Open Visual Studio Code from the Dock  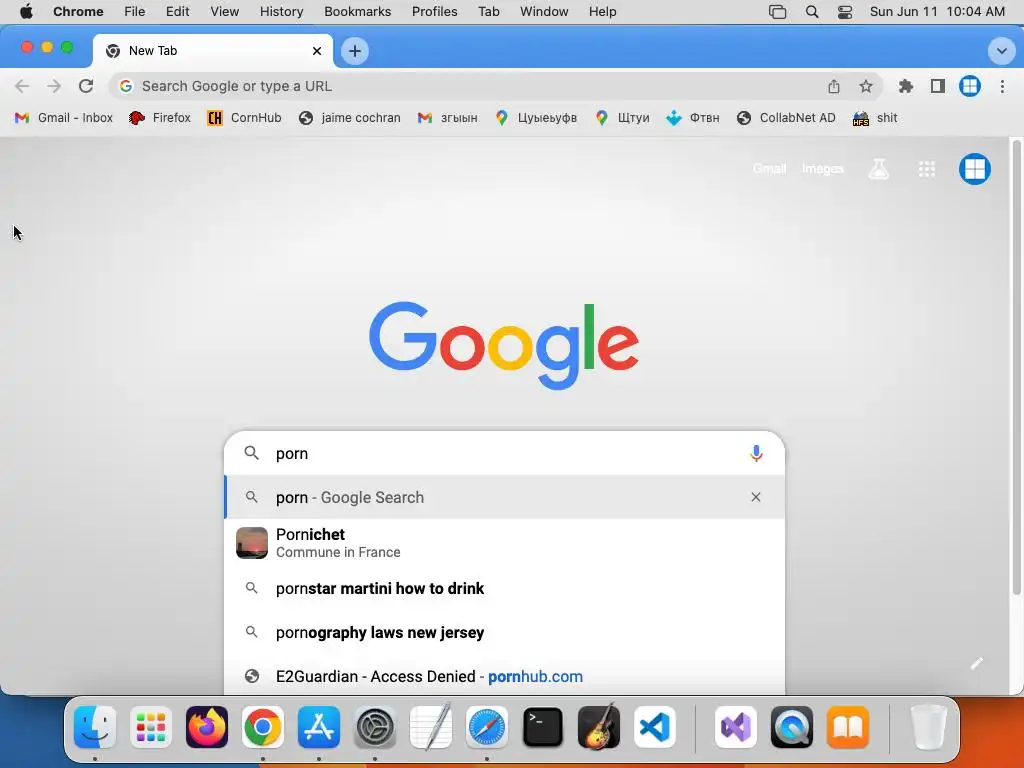tap(654, 727)
